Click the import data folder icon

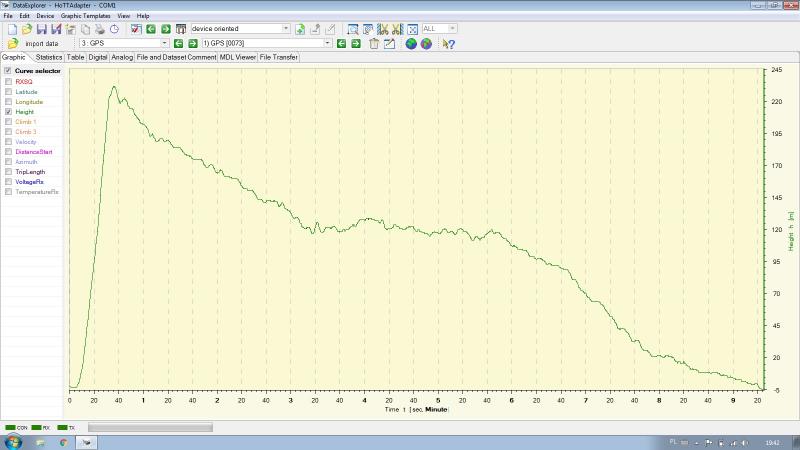click(13, 44)
